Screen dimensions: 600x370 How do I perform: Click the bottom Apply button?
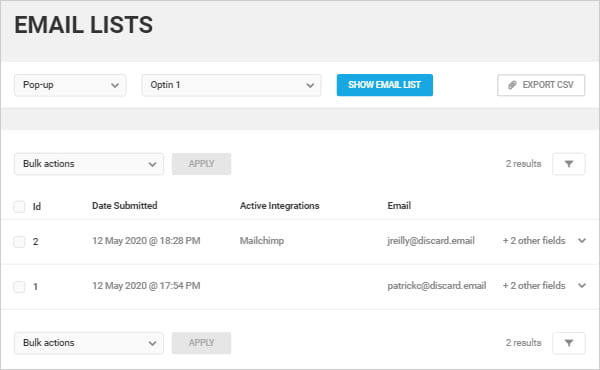point(201,343)
